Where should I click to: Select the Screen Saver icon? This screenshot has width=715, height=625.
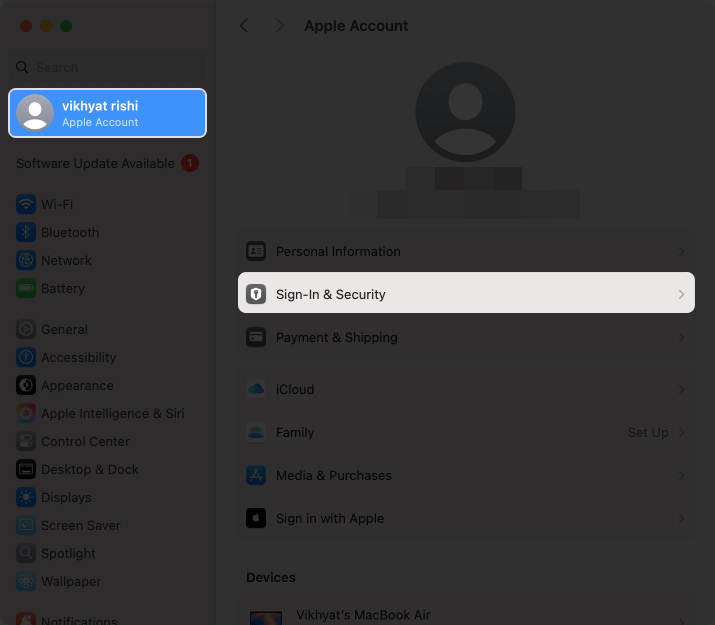(26, 525)
